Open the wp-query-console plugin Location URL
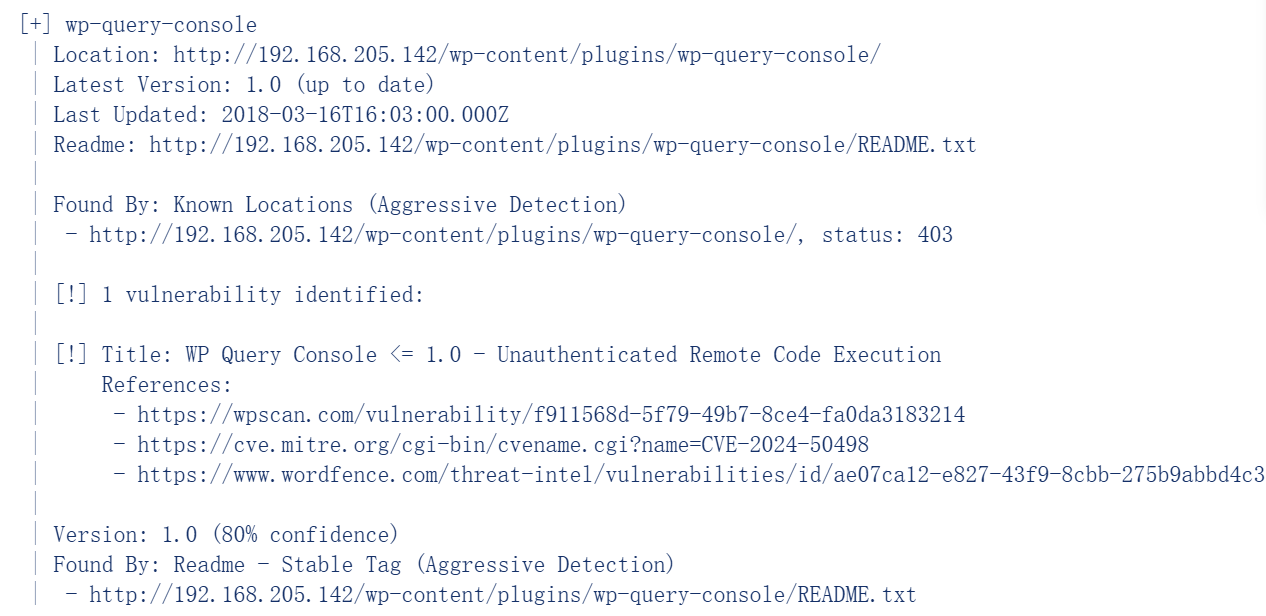This screenshot has height=616, width=1266. coord(527,55)
